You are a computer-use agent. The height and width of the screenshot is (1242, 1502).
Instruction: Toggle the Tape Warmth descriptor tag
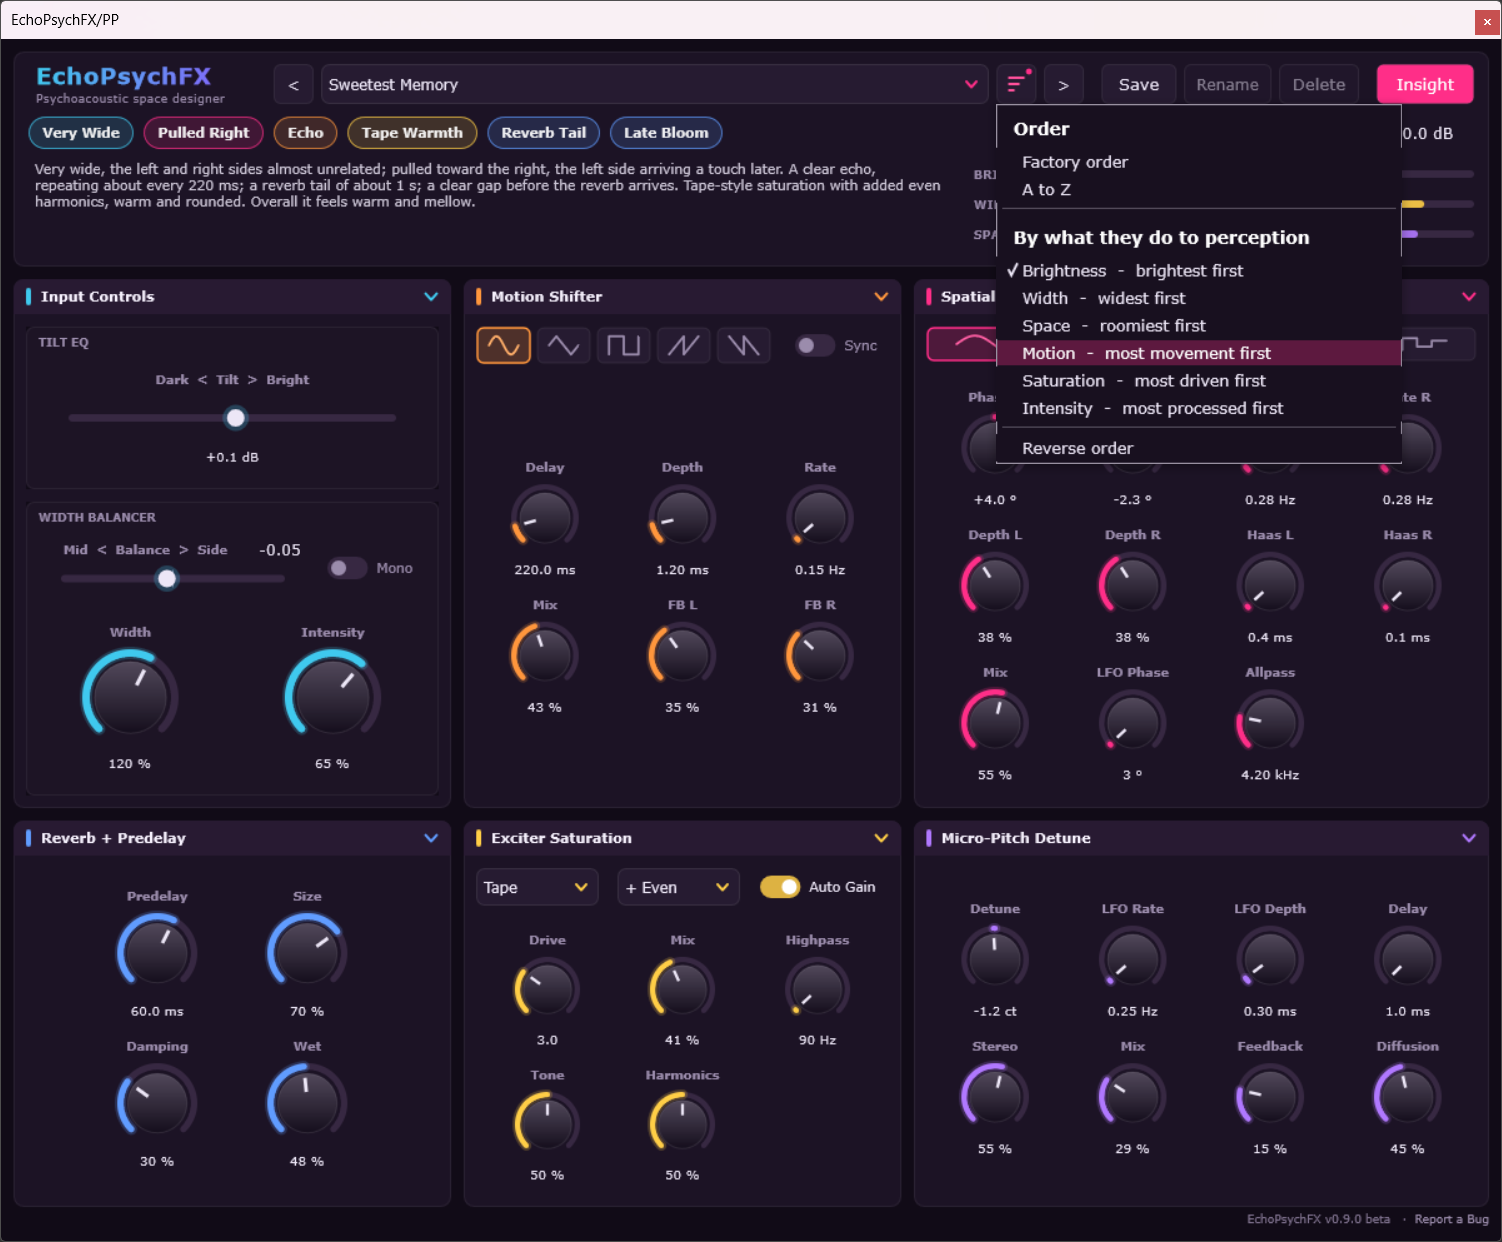tap(412, 133)
